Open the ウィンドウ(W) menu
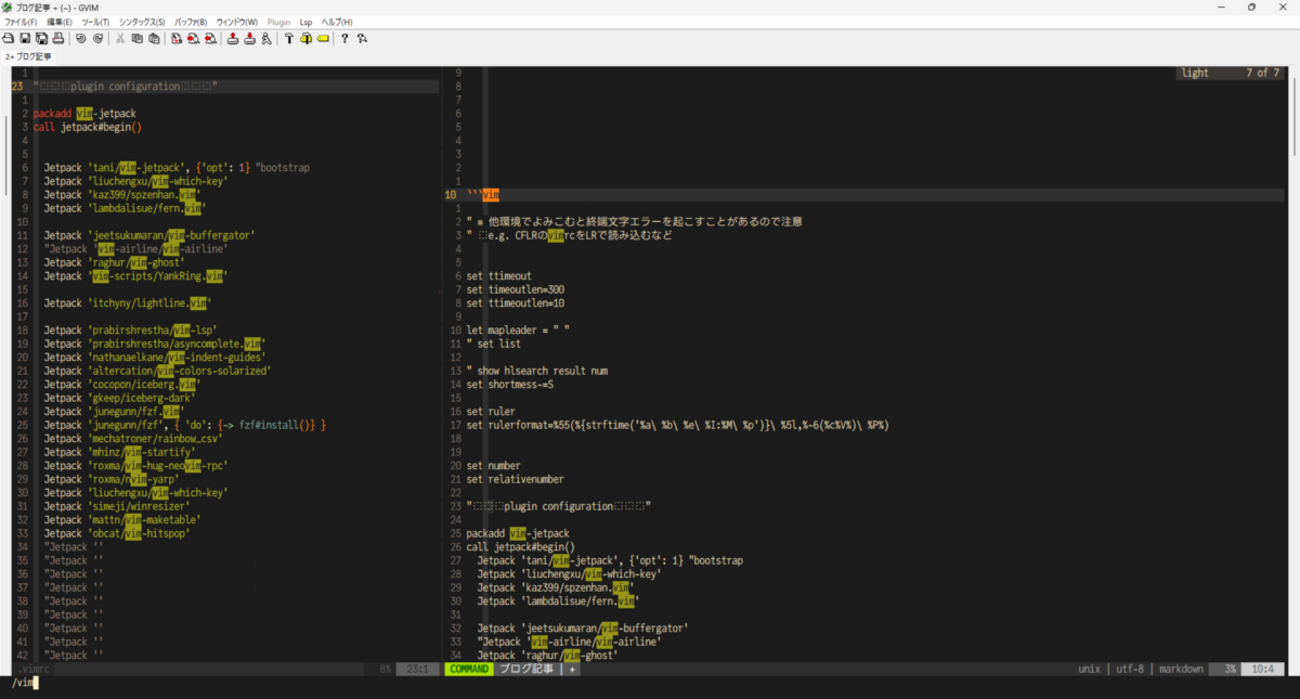Viewport: 1300px width, 699px height. pyautogui.click(x=237, y=22)
